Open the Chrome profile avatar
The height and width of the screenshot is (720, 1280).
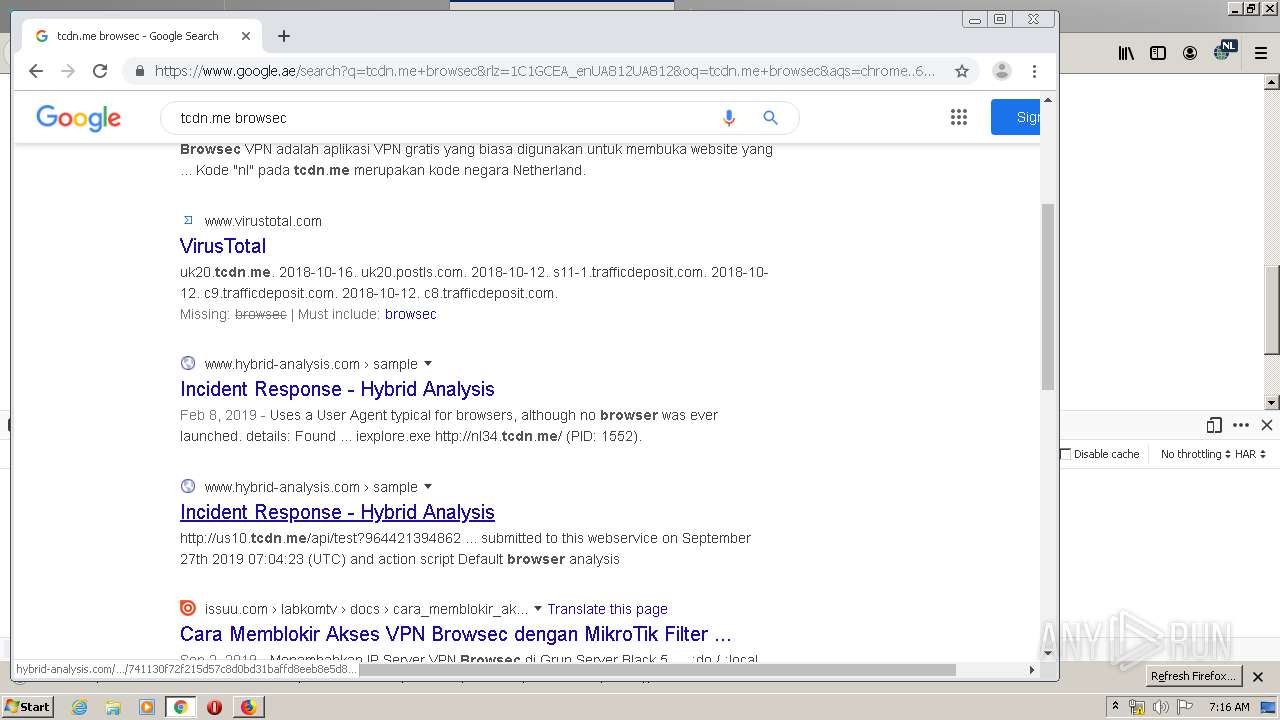tap(1001, 71)
